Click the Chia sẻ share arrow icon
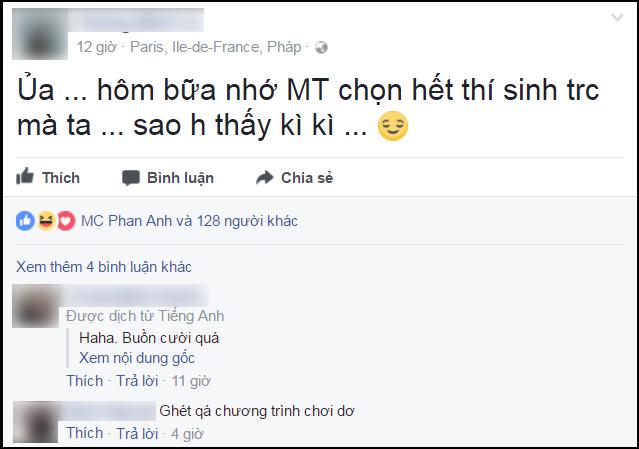The height and width of the screenshot is (449, 639). [264, 178]
